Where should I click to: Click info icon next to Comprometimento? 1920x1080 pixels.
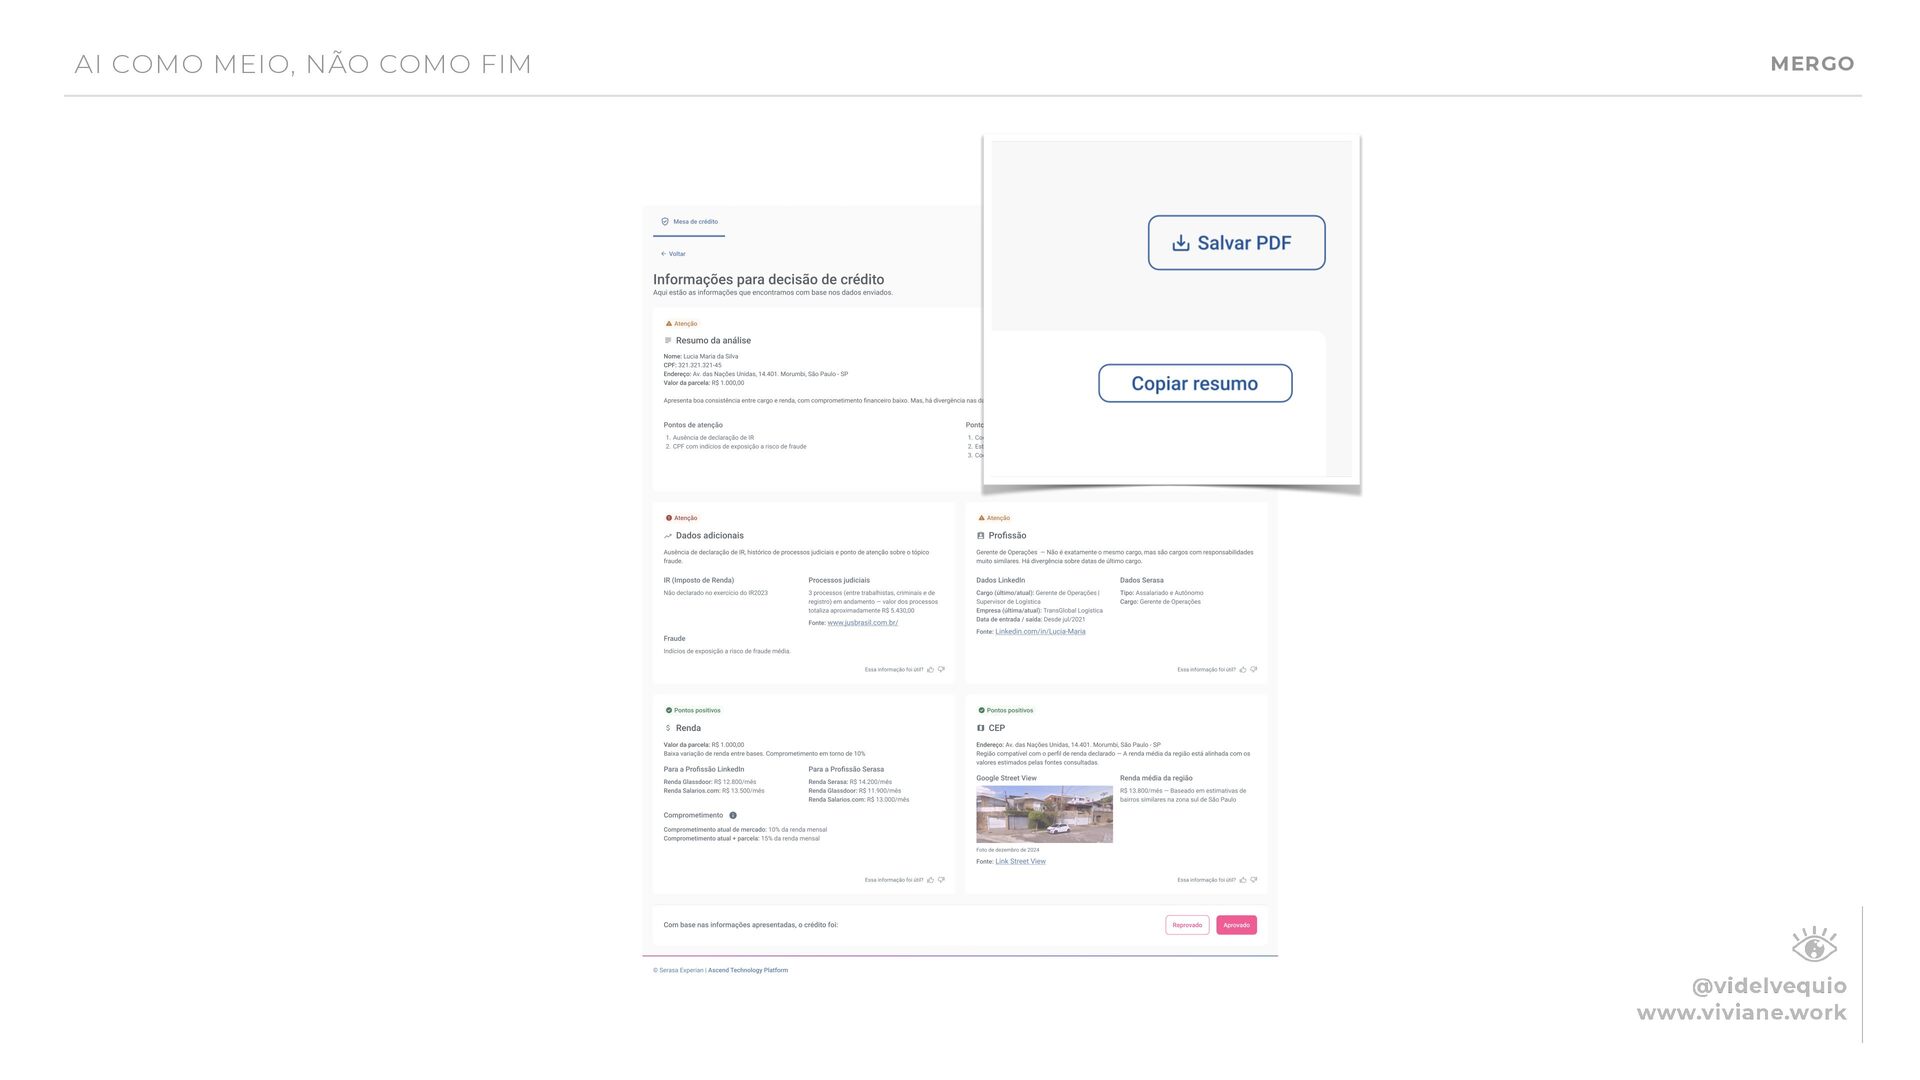click(x=733, y=815)
